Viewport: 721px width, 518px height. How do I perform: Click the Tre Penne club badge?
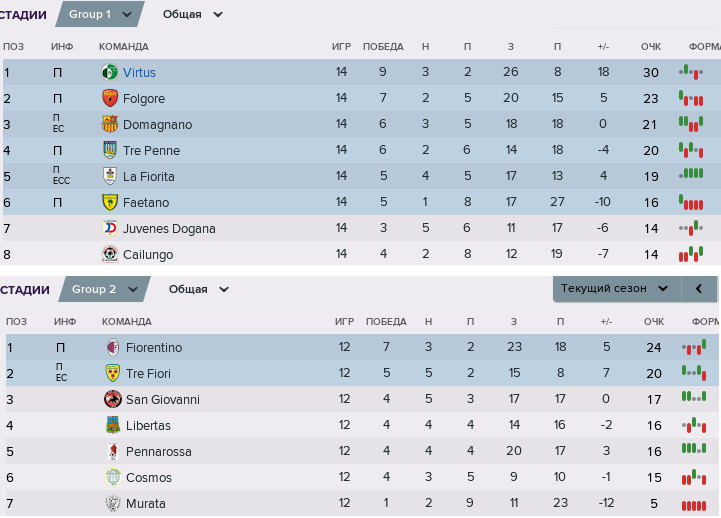109,150
